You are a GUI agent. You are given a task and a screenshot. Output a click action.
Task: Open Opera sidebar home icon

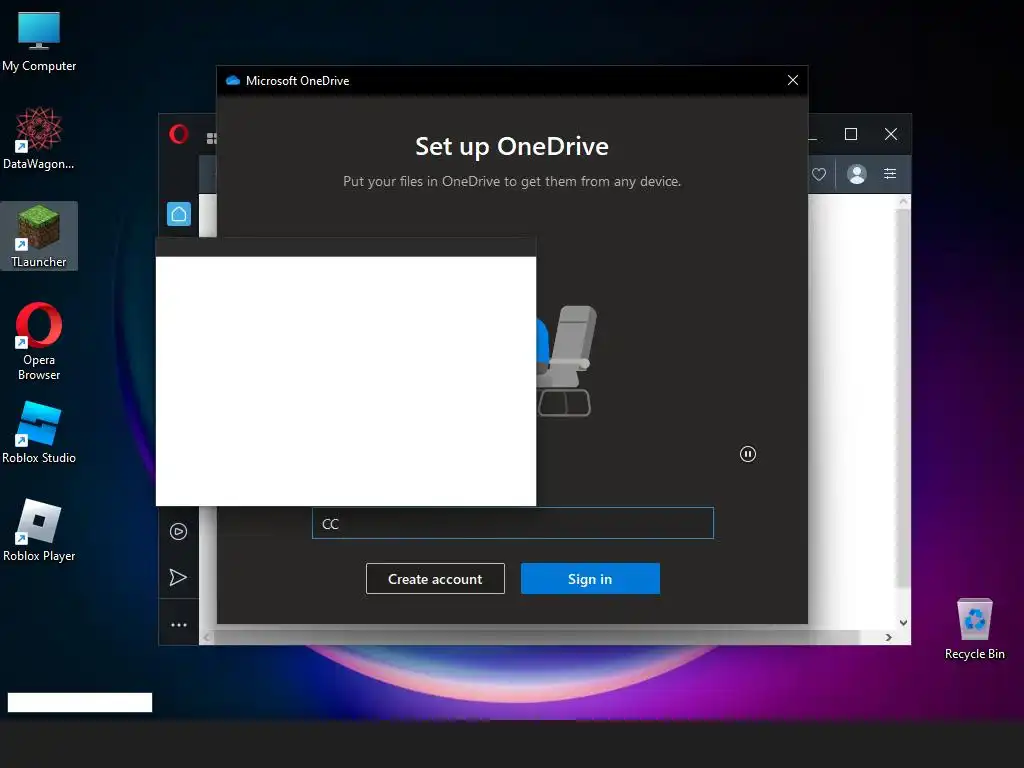[x=179, y=214]
